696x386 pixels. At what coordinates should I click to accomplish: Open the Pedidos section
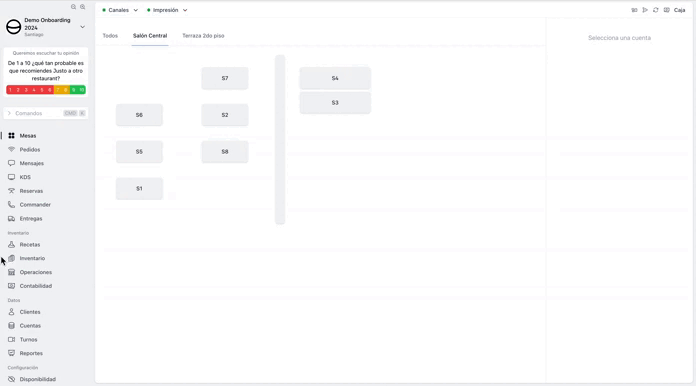[30, 150]
